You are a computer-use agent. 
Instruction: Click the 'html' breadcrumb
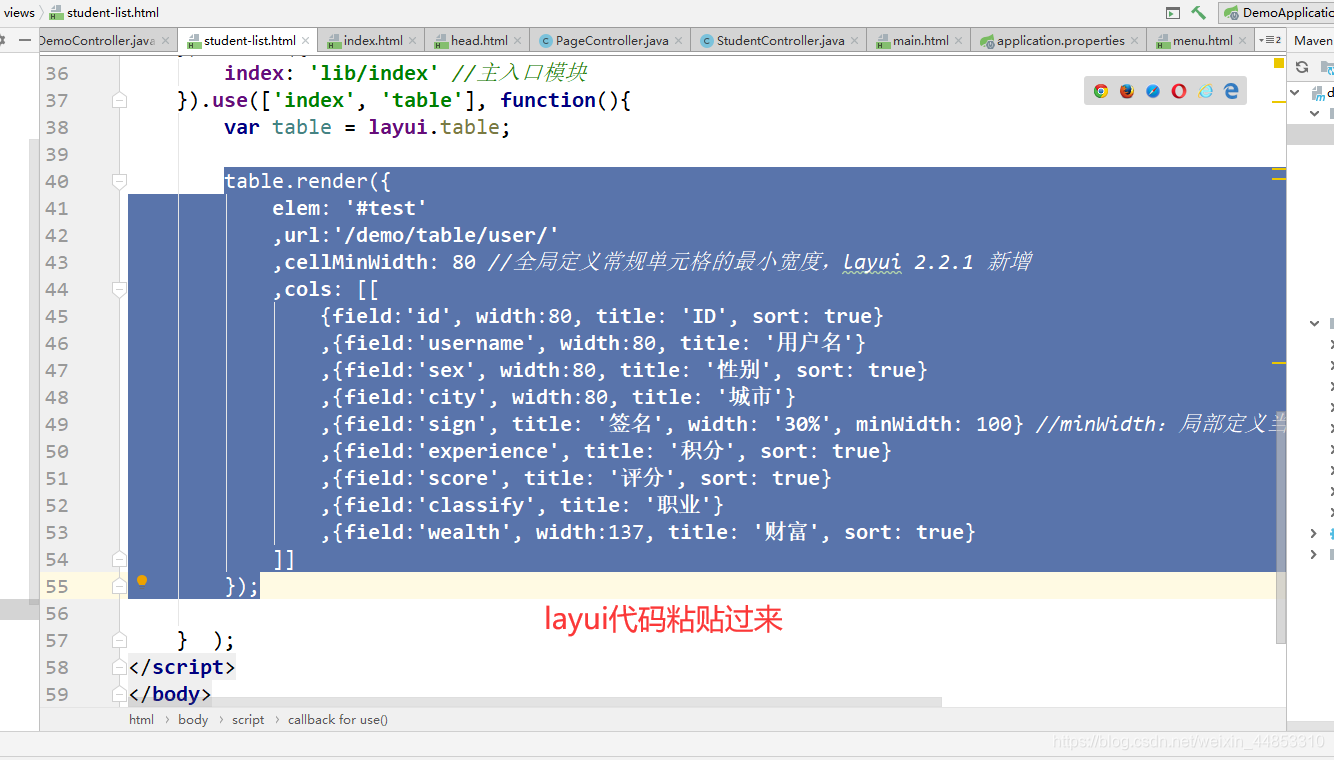pyautogui.click(x=141, y=719)
